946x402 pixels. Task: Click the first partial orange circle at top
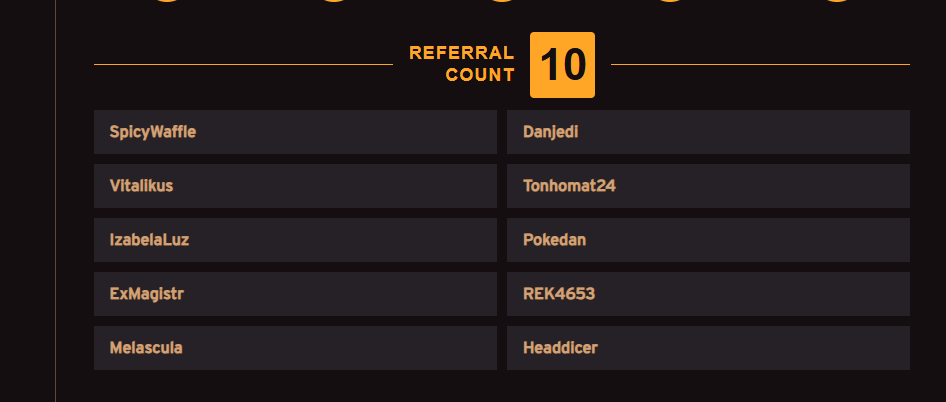pyautogui.click(x=167, y=1)
